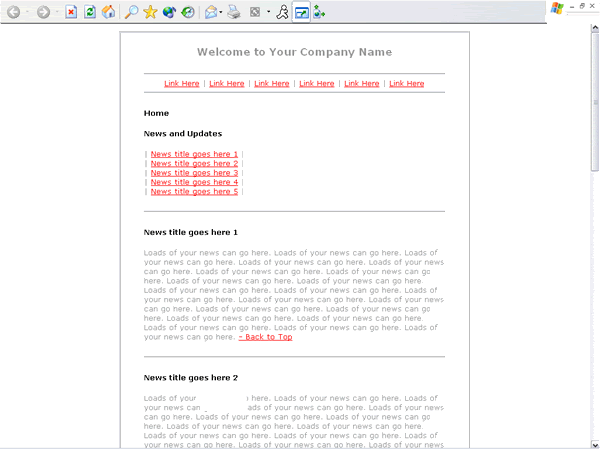The image size is (600, 450).
Task: Expand the Mail envelope dropdown arrow
Action: click(221, 12)
